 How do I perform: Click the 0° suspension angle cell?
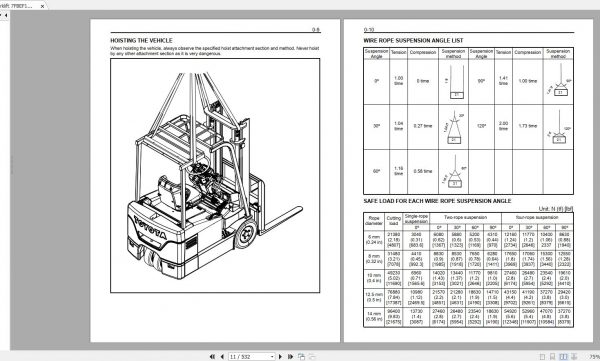click(x=377, y=81)
